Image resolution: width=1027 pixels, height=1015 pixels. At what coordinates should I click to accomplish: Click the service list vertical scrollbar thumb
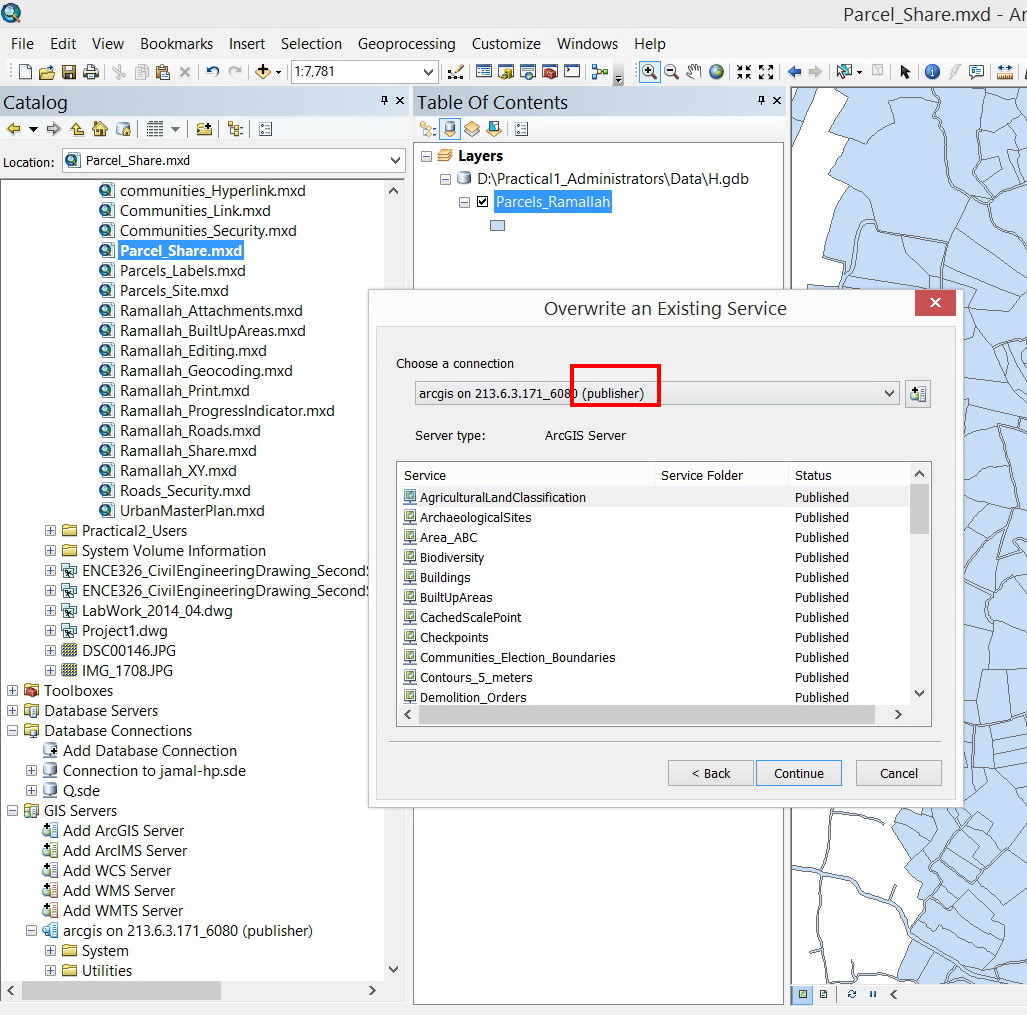919,509
